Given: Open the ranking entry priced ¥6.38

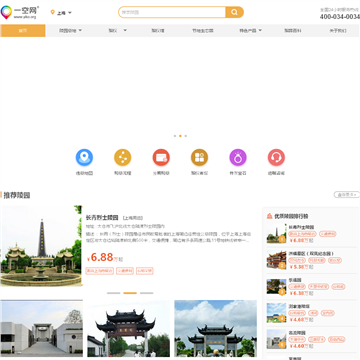Looking at the screenshot, I should point(311,287).
